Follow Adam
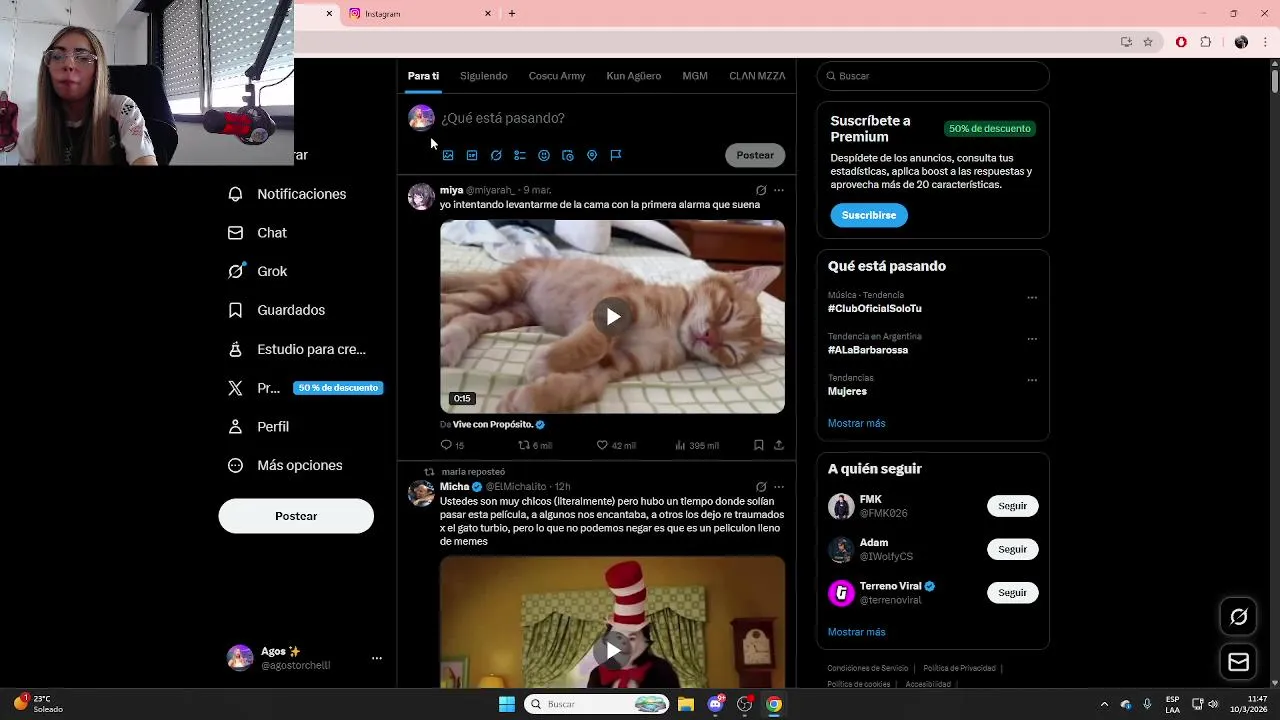 pos(1013,549)
